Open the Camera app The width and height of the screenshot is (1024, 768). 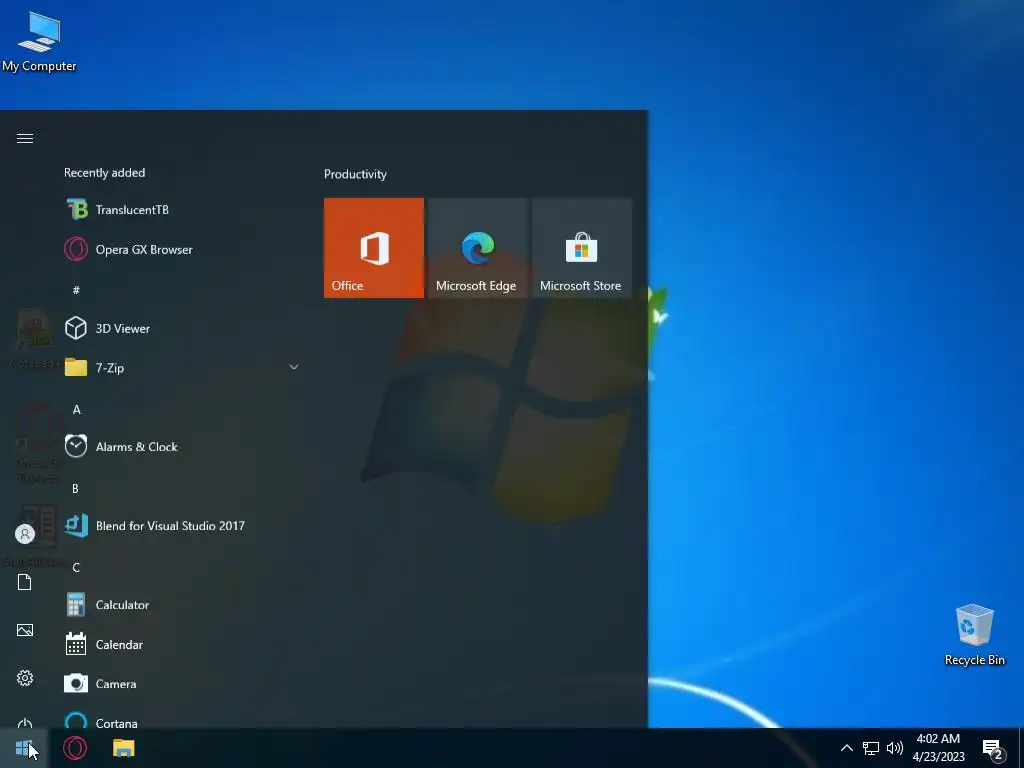click(180, 684)
